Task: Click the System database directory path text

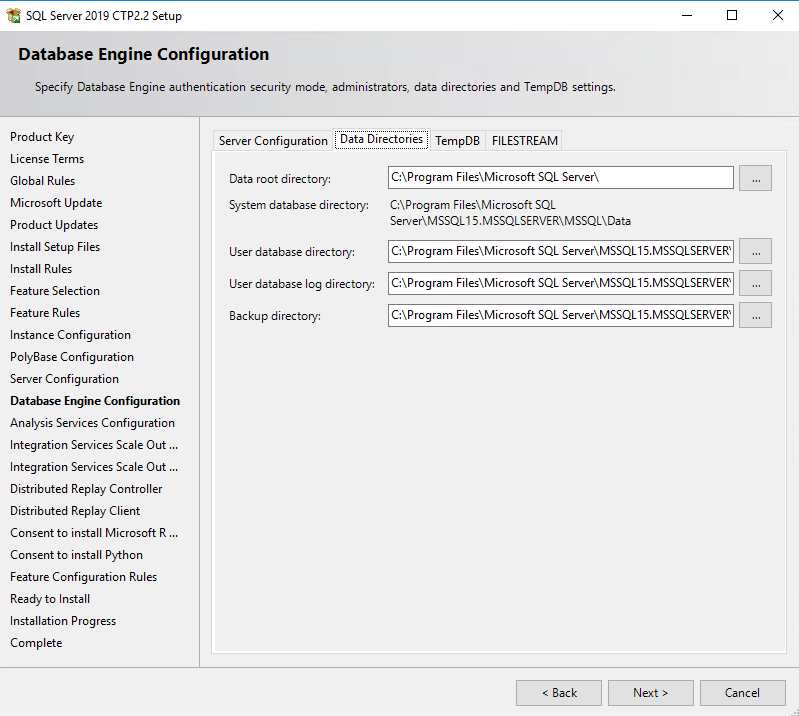Action: [510, 213]
